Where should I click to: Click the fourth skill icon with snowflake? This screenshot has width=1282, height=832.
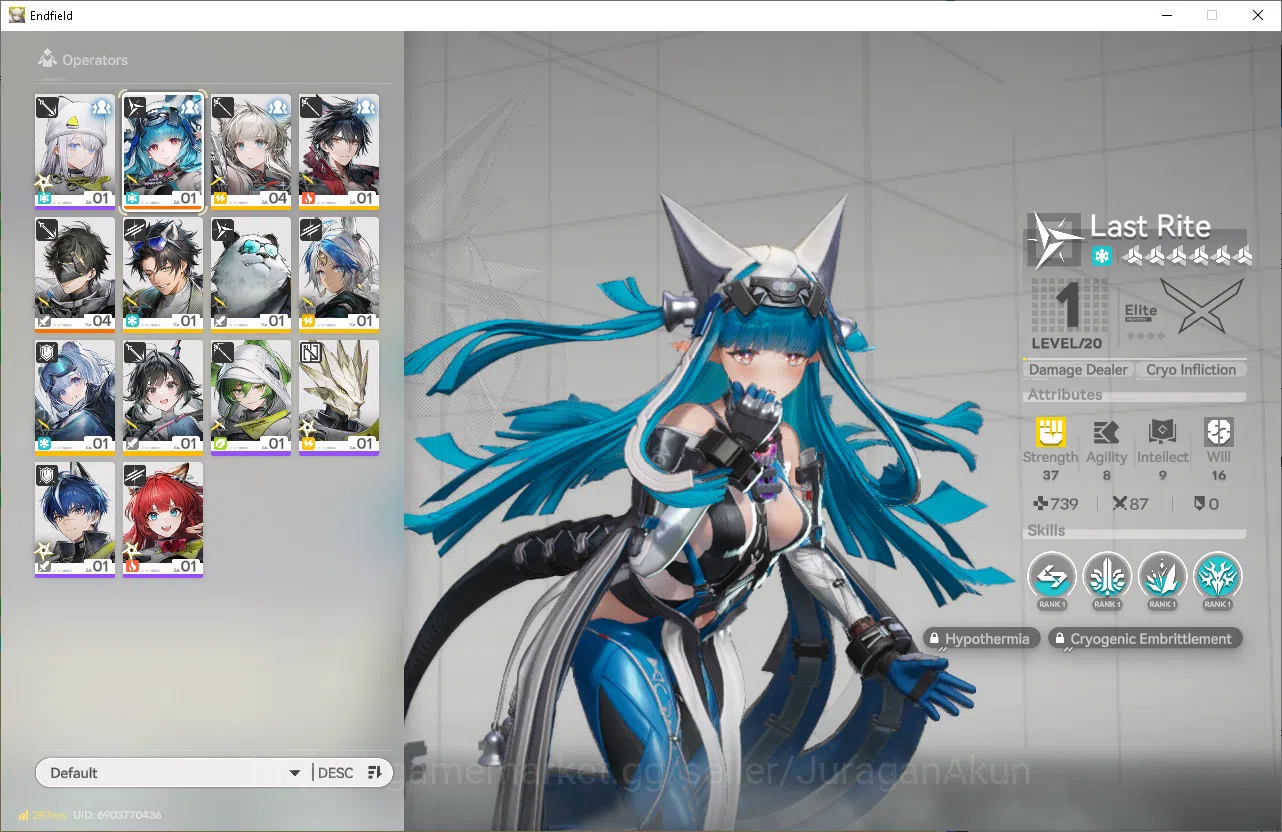(1217, 577)
